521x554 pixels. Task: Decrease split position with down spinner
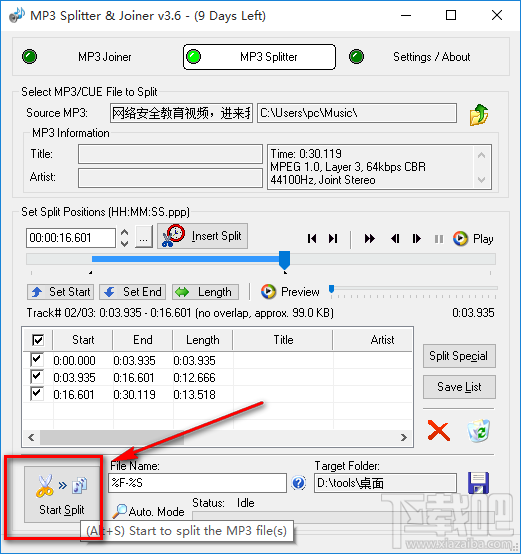124,243
